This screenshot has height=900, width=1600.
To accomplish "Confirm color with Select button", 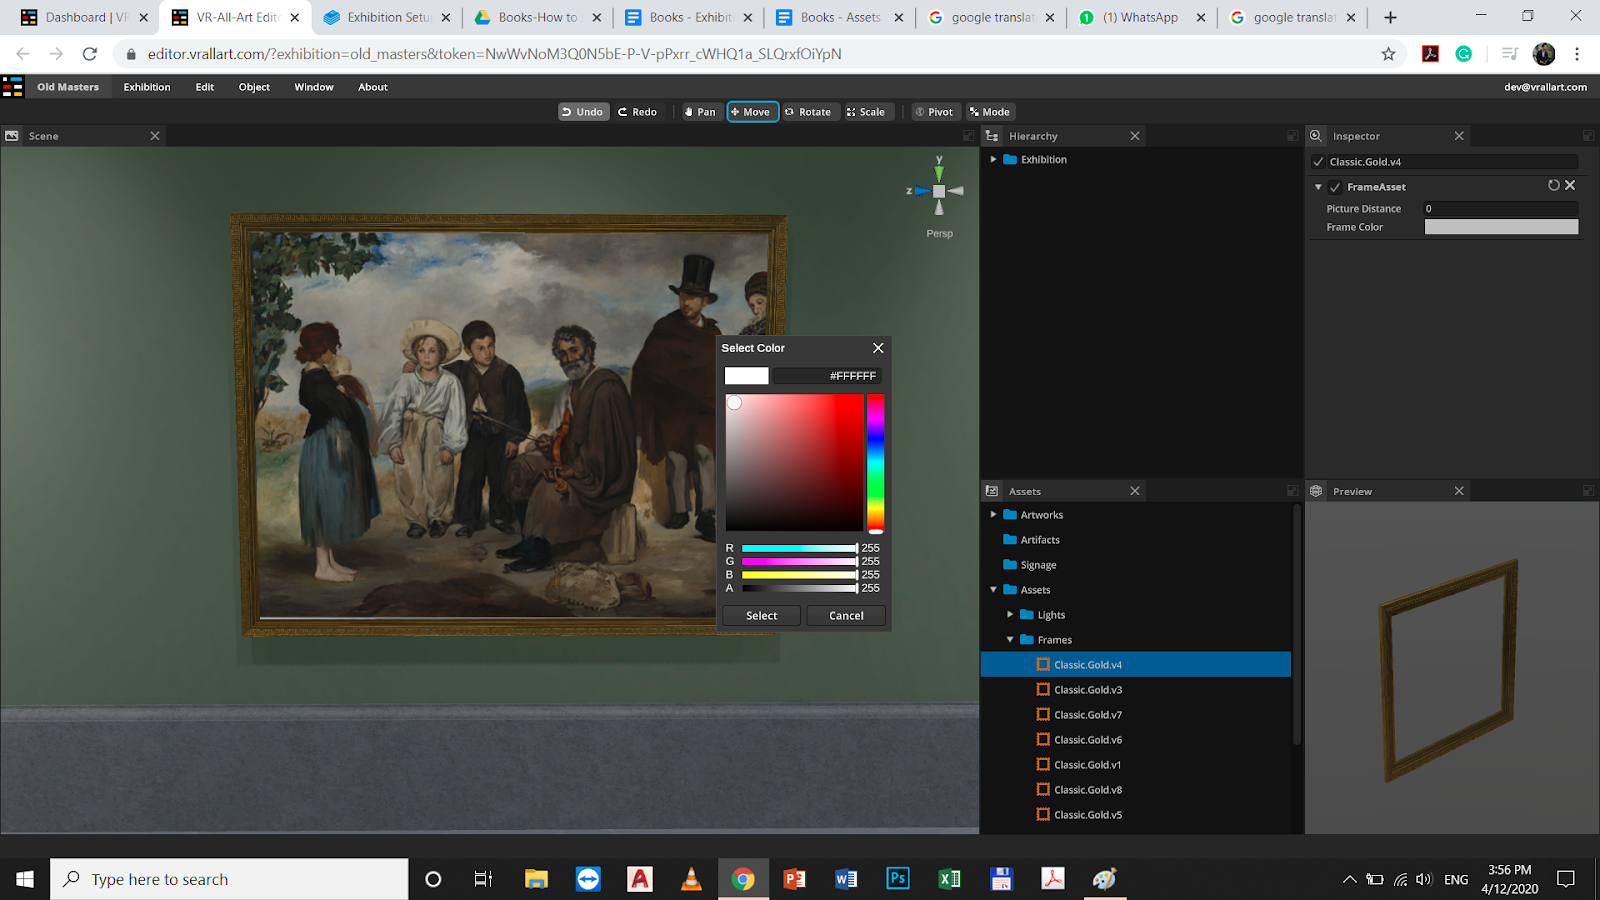I will tap(761, 616).
